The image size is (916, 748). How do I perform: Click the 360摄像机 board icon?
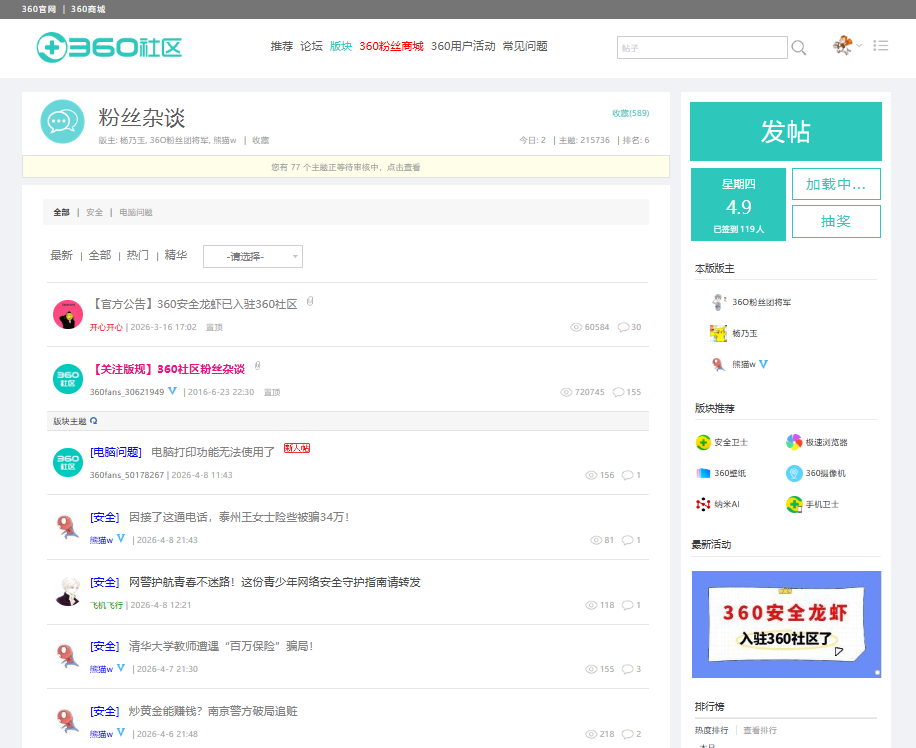point(794,473)
